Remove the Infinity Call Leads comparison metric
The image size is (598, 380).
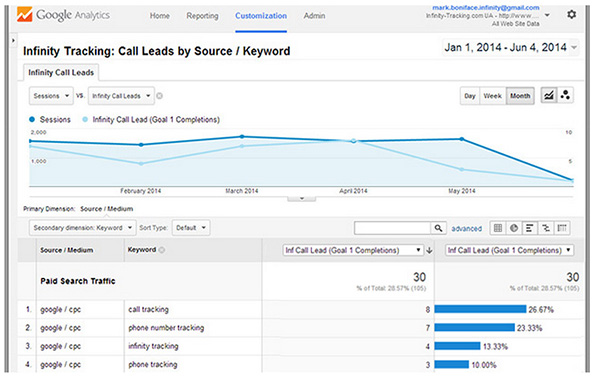(159, 96)
